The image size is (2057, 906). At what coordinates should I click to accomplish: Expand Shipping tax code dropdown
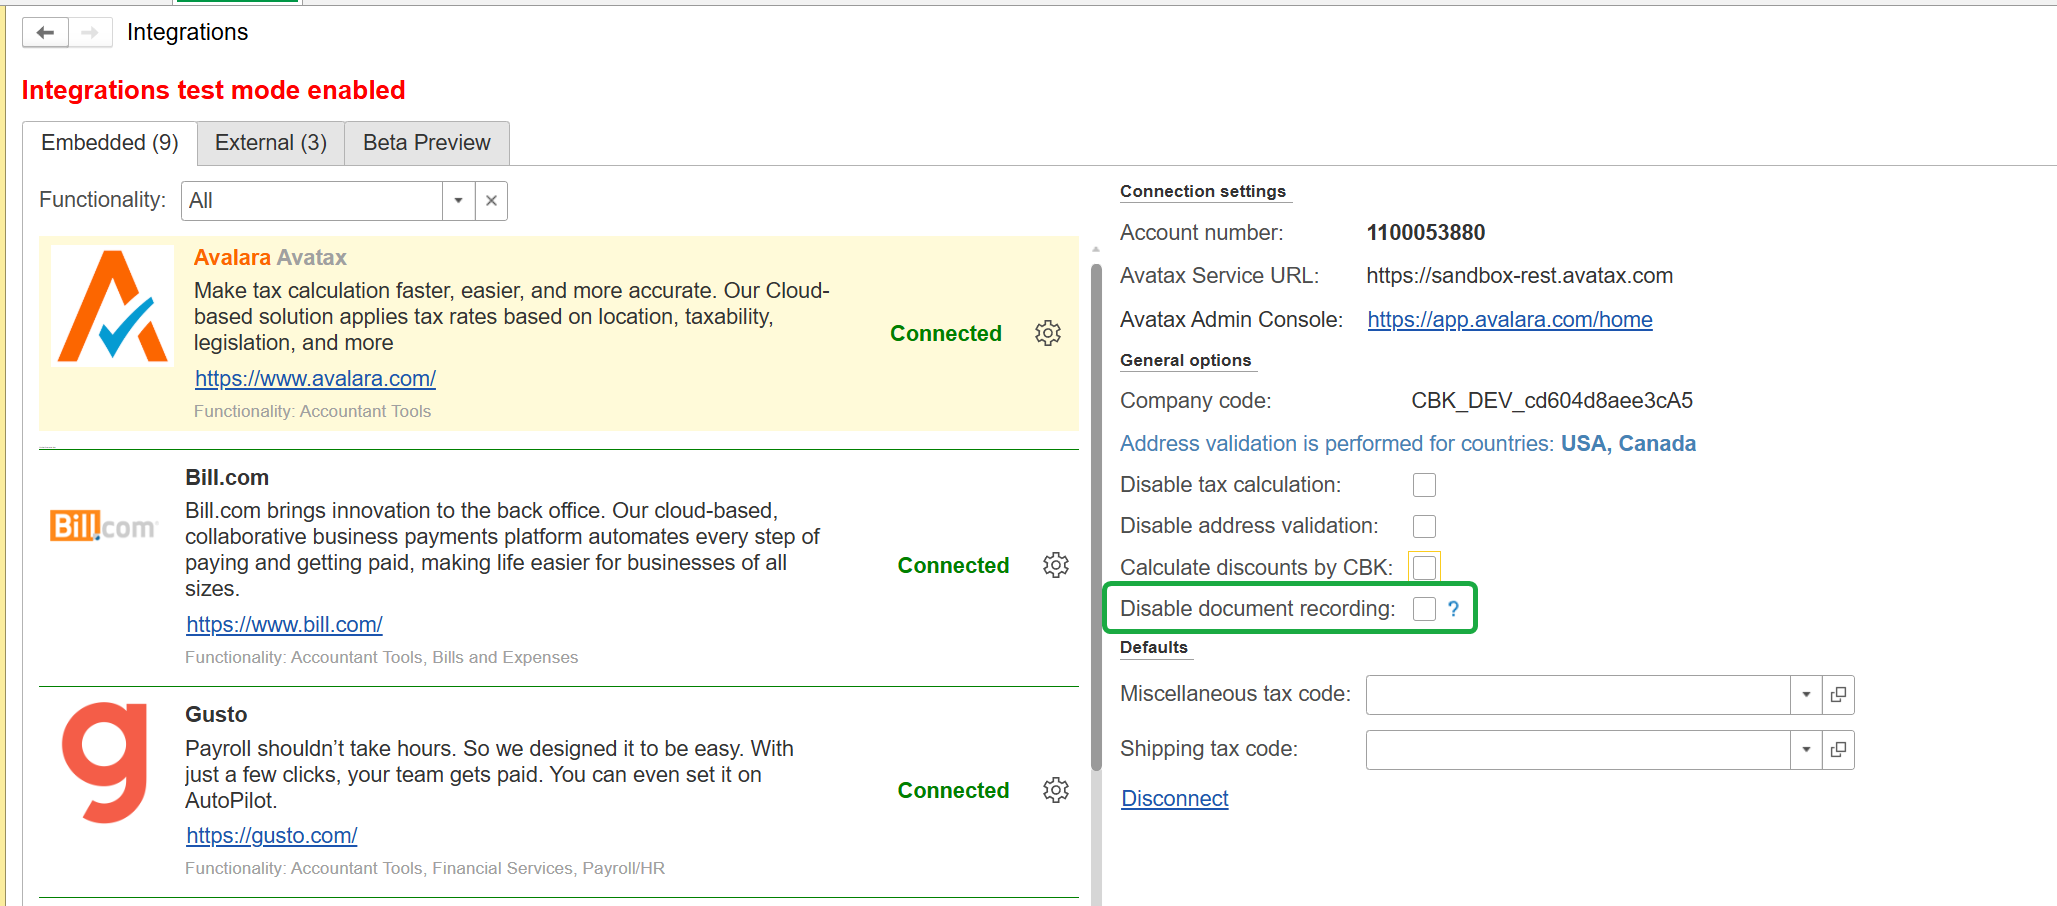tap(1806, 750)
